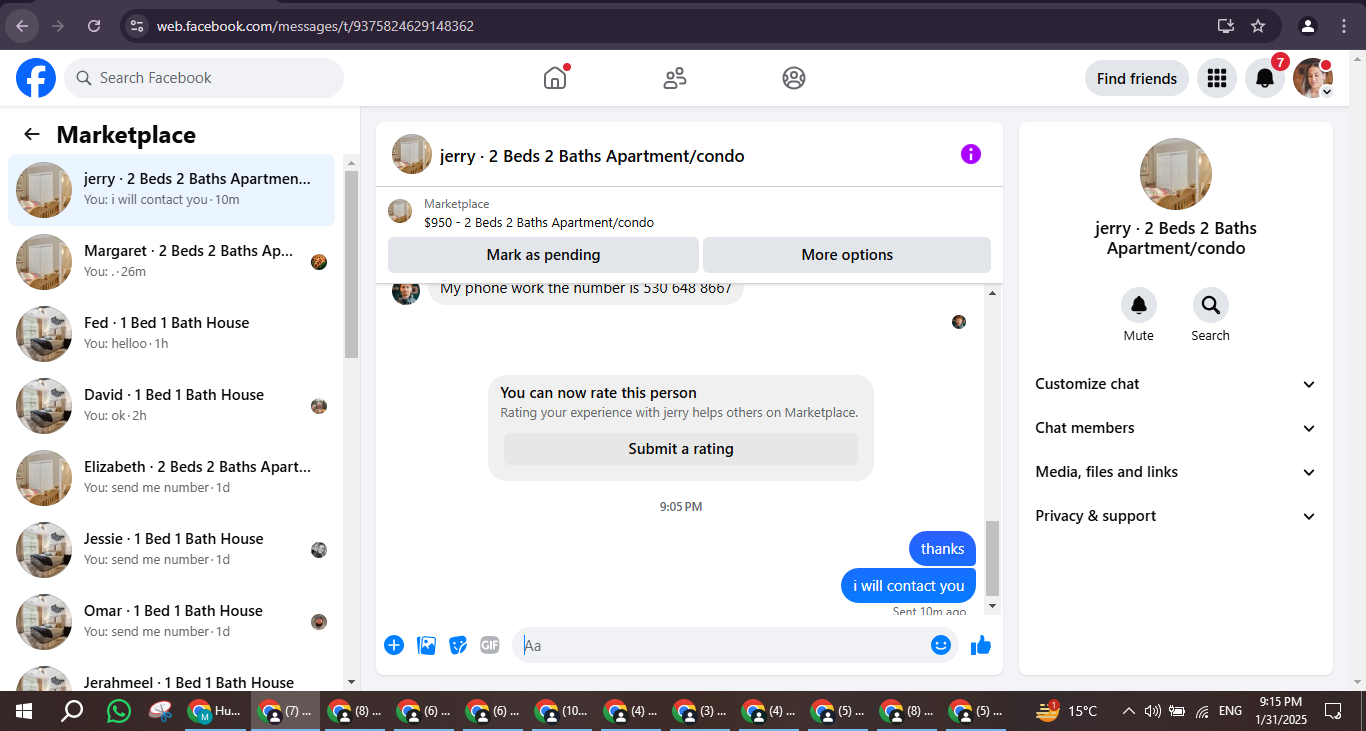The height and width of the screenshot is (731, 1366).
Task: Select the David 1 Bed 1 Bath House chat
Action: pyautogui.click(x=171, y=406)
